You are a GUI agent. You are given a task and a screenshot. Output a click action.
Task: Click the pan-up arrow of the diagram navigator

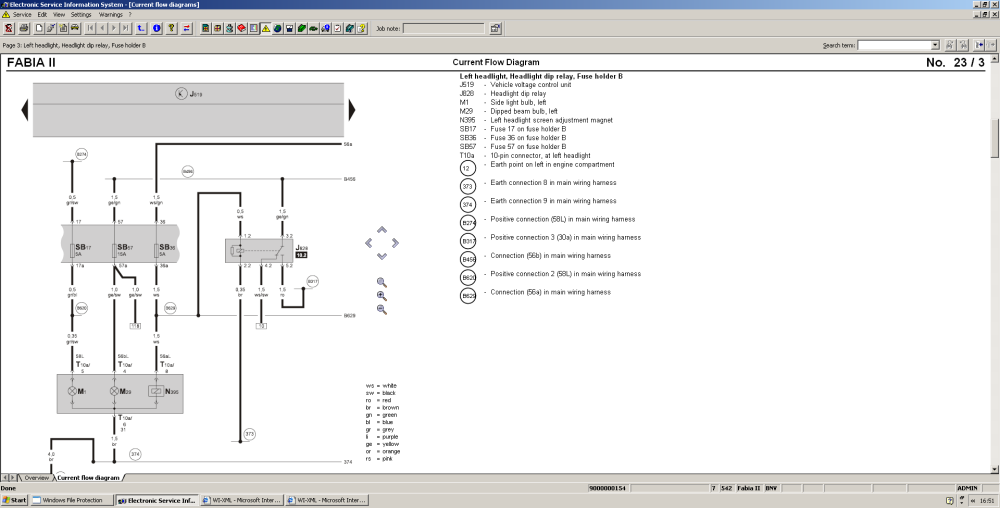(381, 229)
